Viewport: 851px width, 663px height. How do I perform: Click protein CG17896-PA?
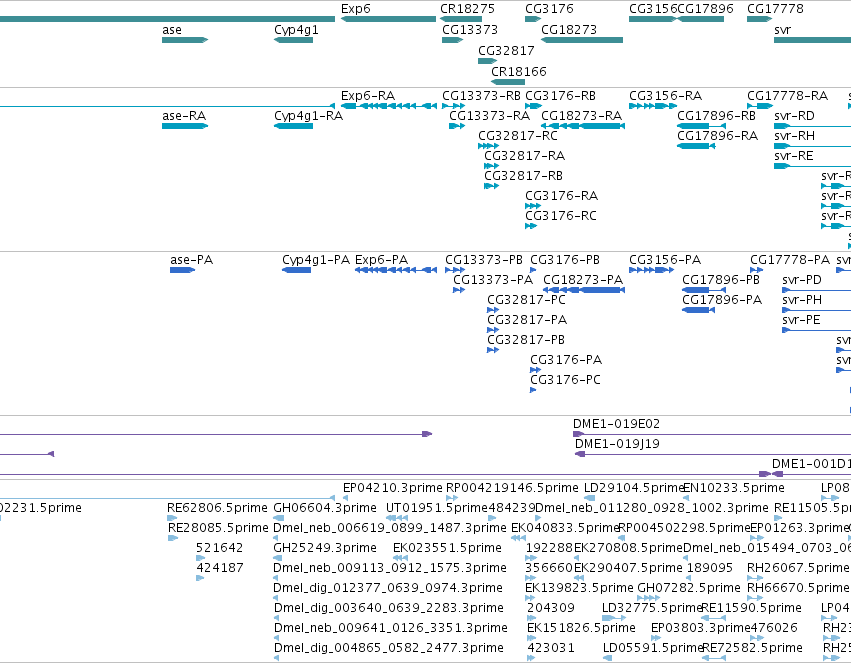698,310
